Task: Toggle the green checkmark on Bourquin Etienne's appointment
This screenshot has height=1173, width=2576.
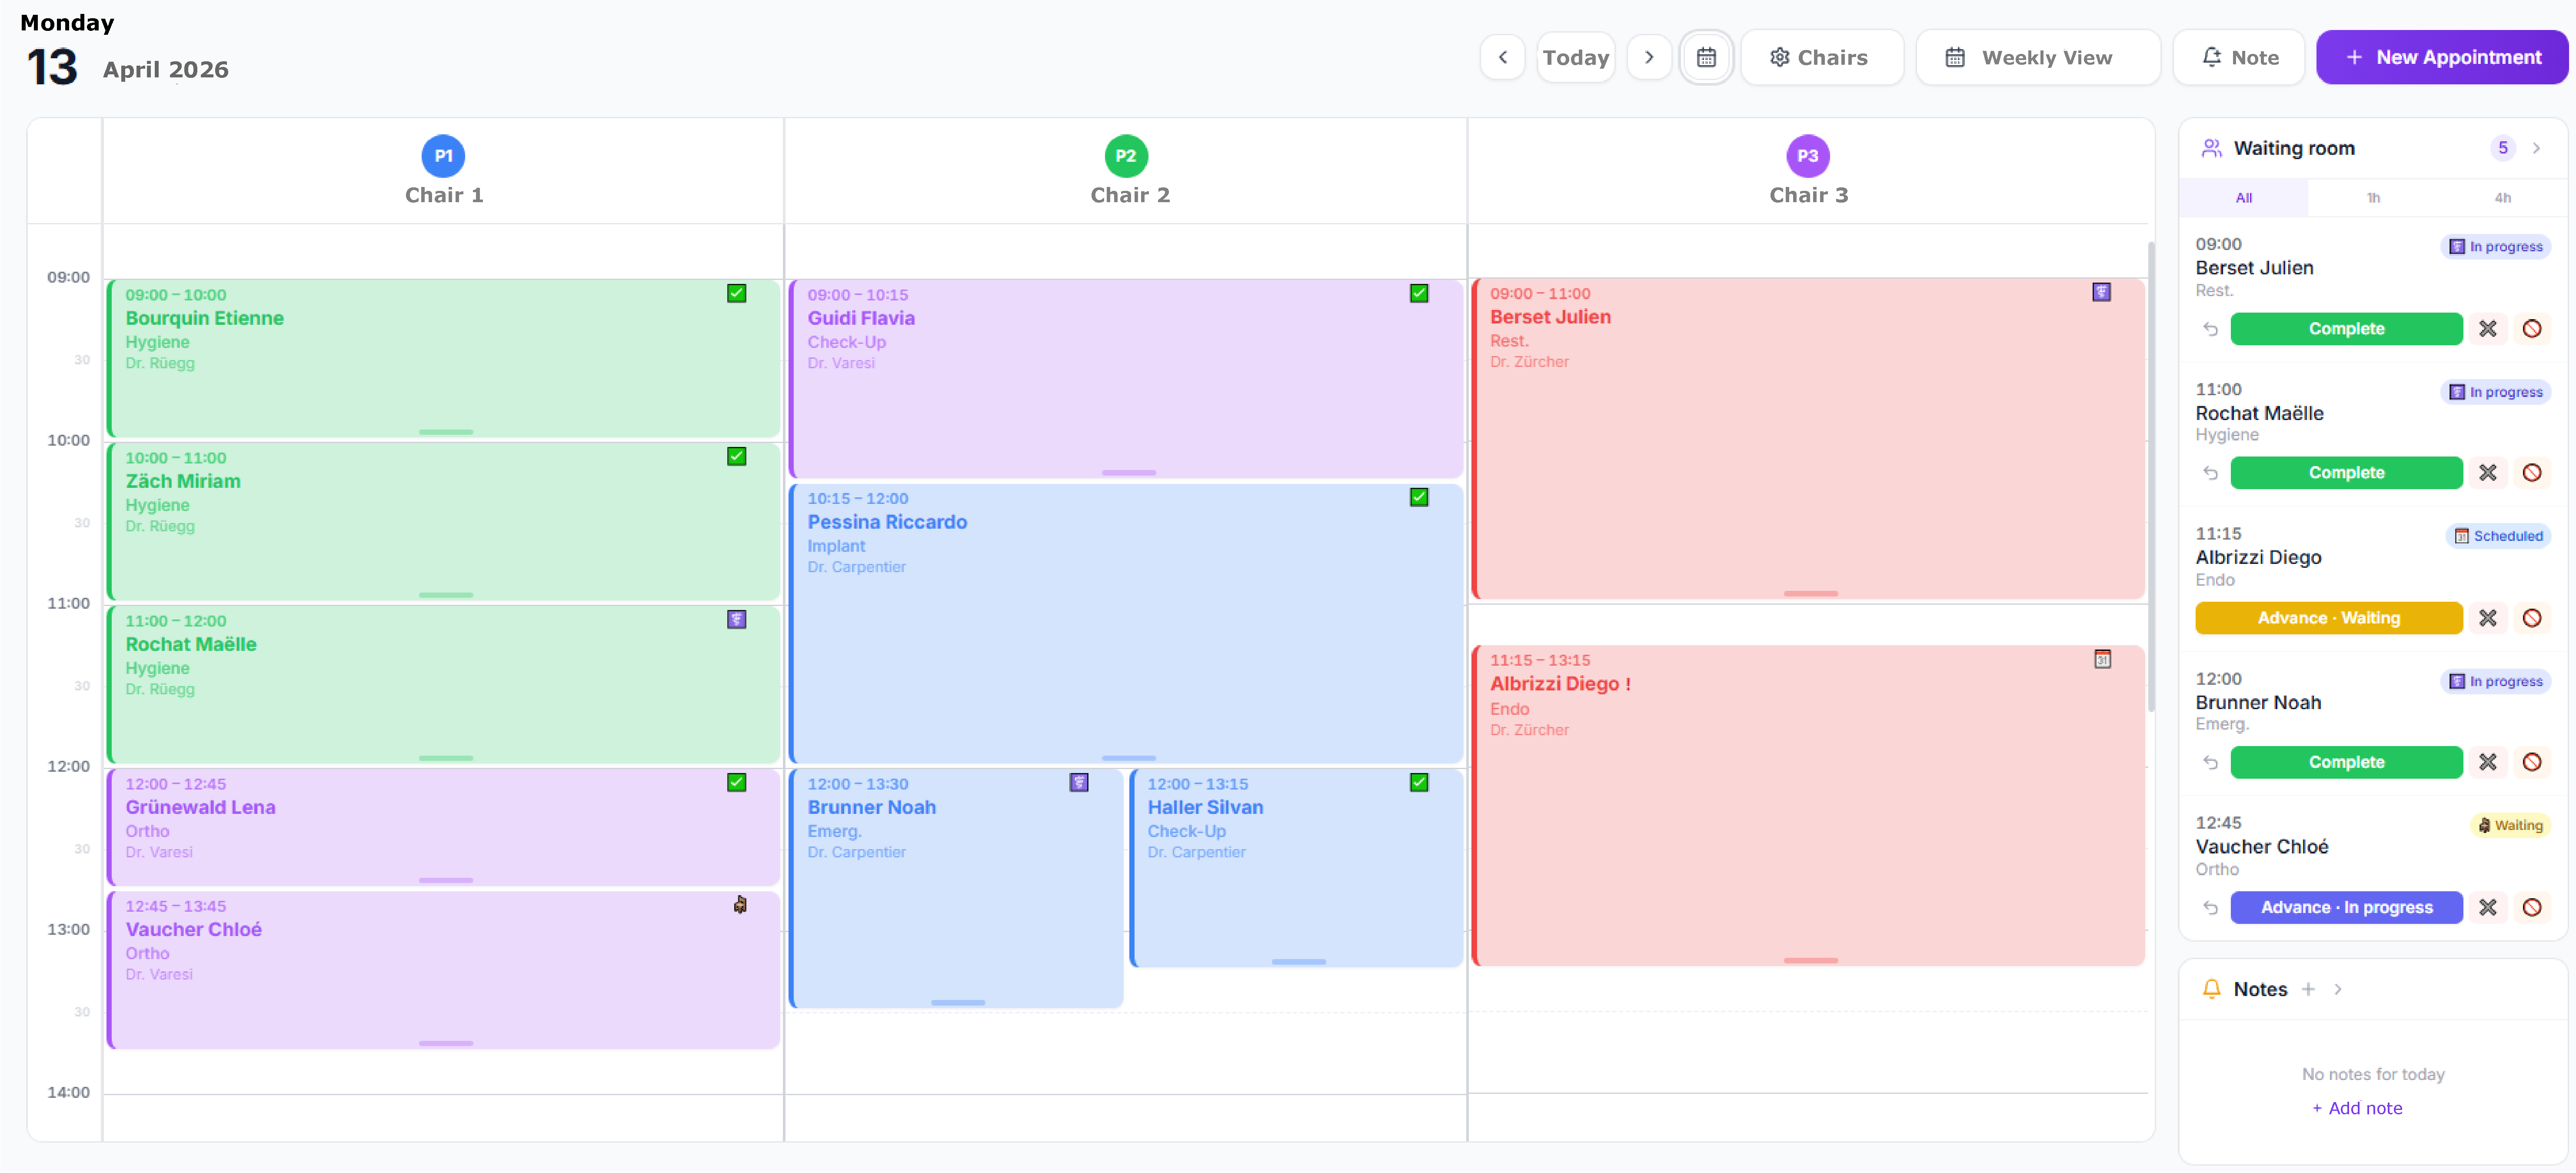Action: [x=736, y=292]
